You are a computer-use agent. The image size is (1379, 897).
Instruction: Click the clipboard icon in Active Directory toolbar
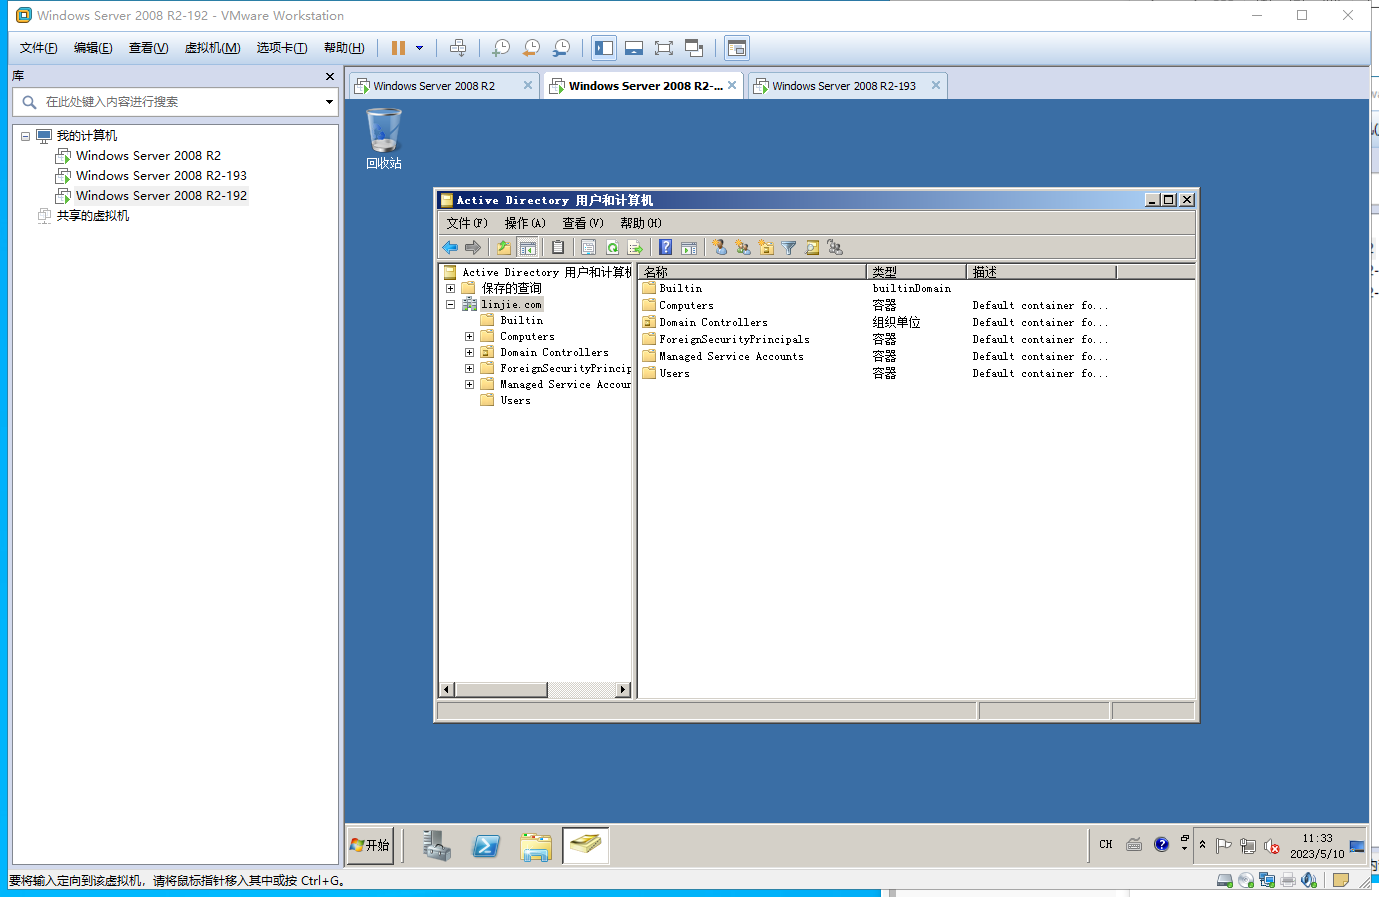pyautogui.click(x=558, y=248)
